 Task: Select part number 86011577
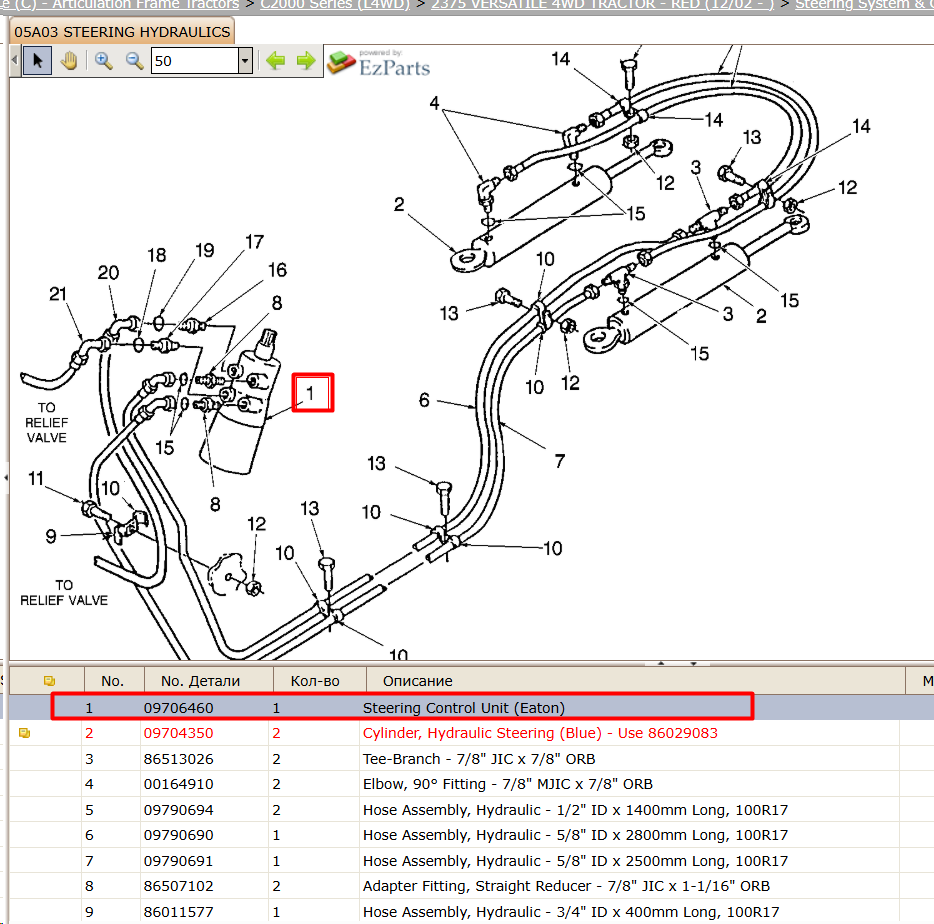click(178, 912)
